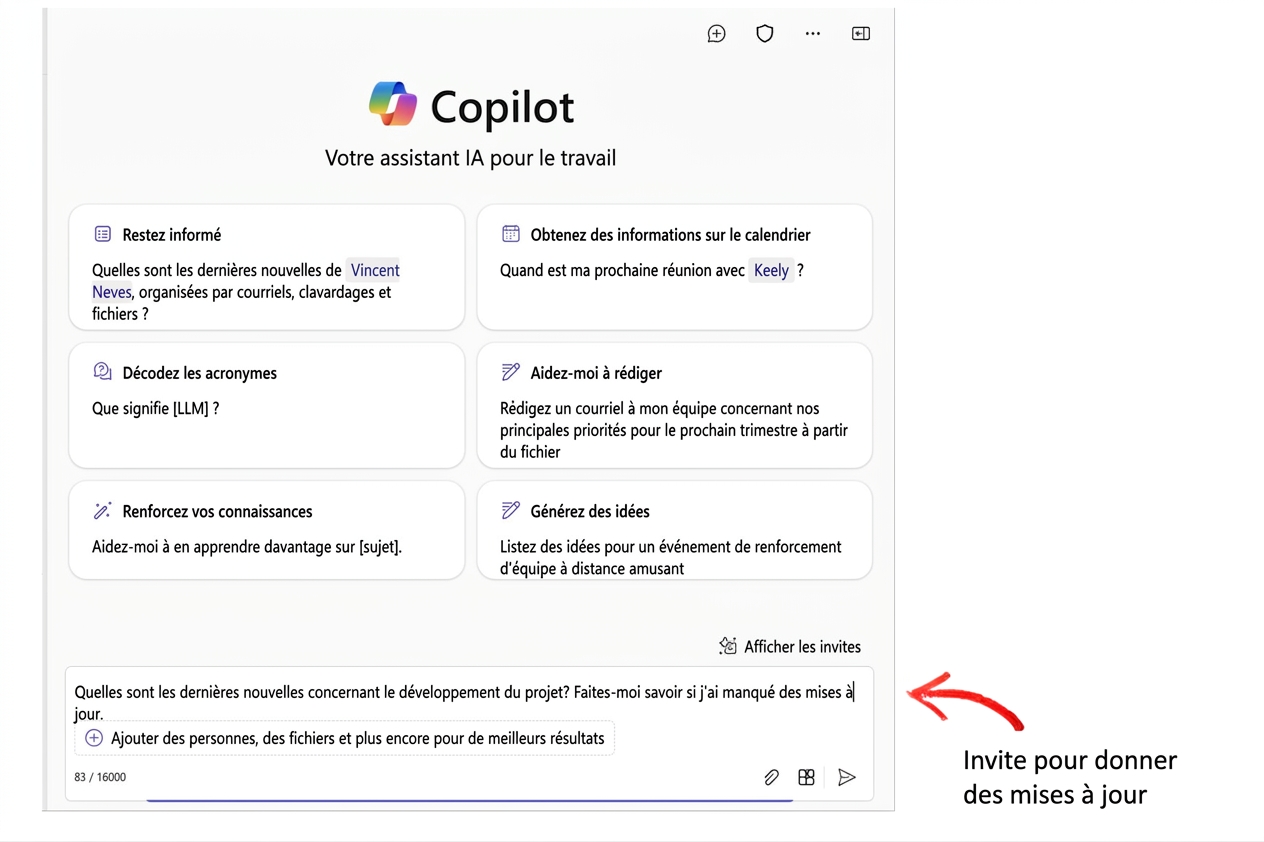Select the Restez informé prompt card
Screen dimensions: 1264x842
[266, 267]
